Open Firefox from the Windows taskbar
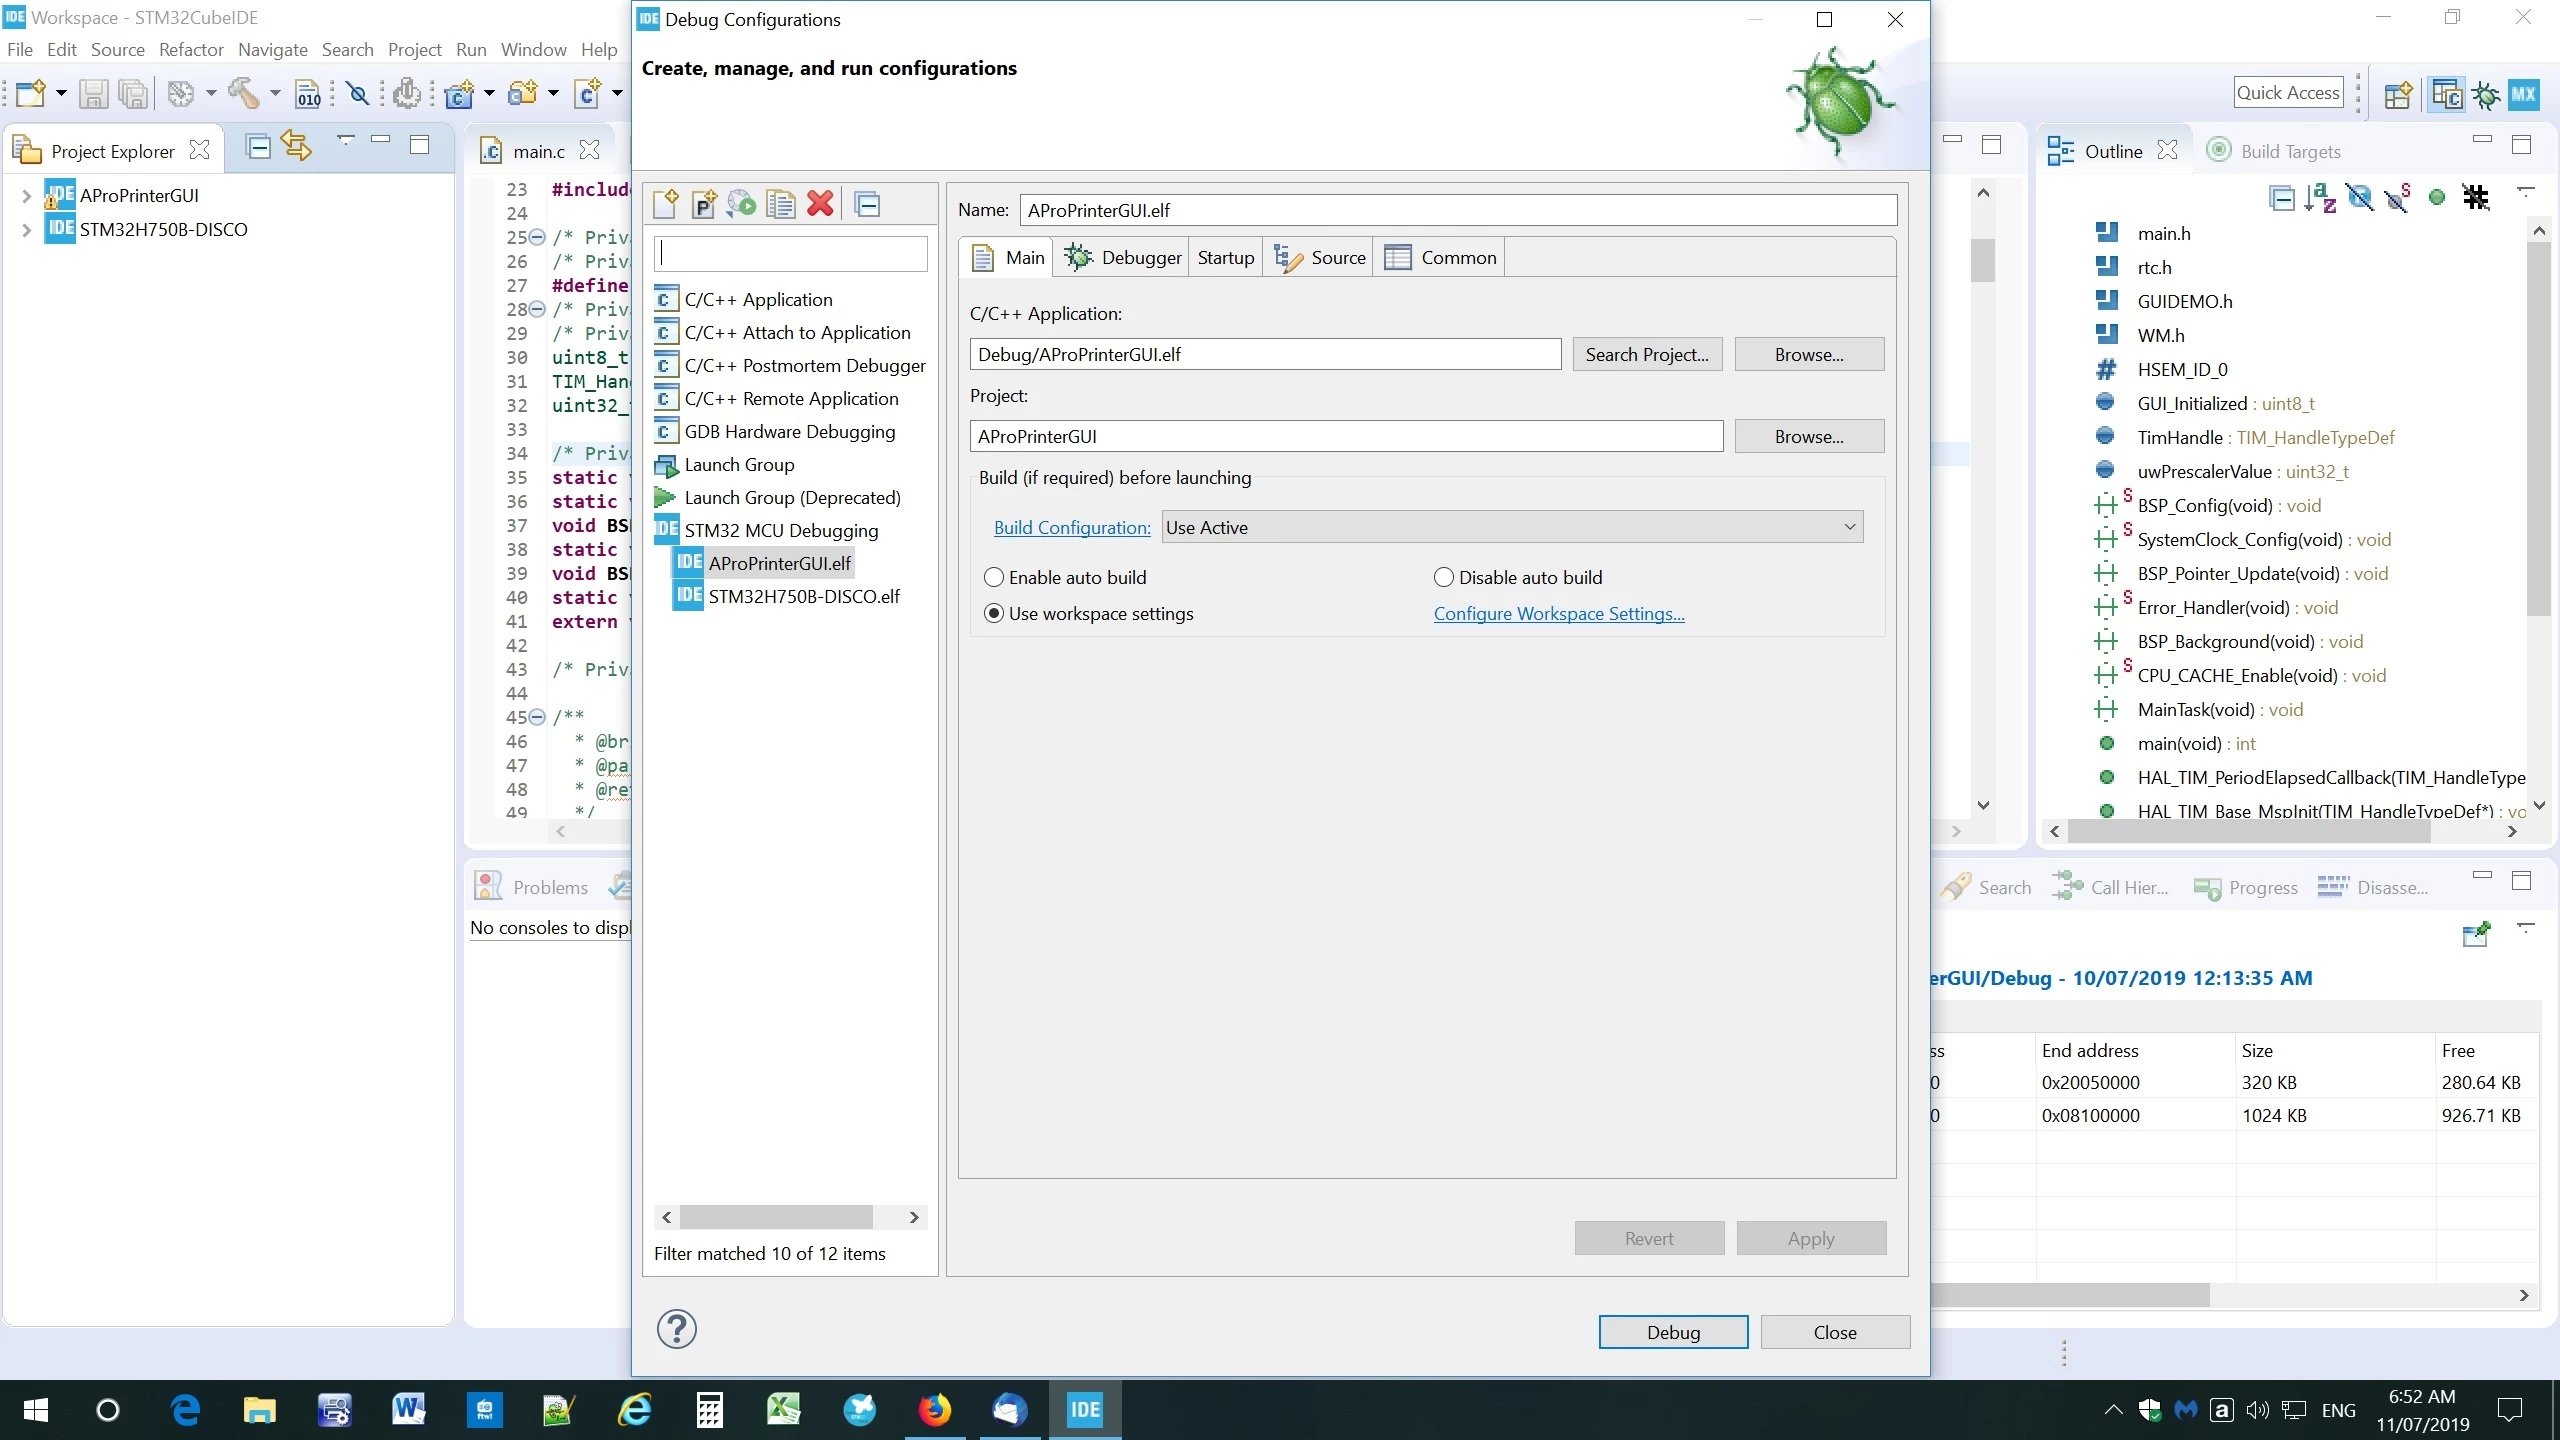The width and height of the screenshot is (2560, 1440). pyautogui.click(x=934, y=1410)
